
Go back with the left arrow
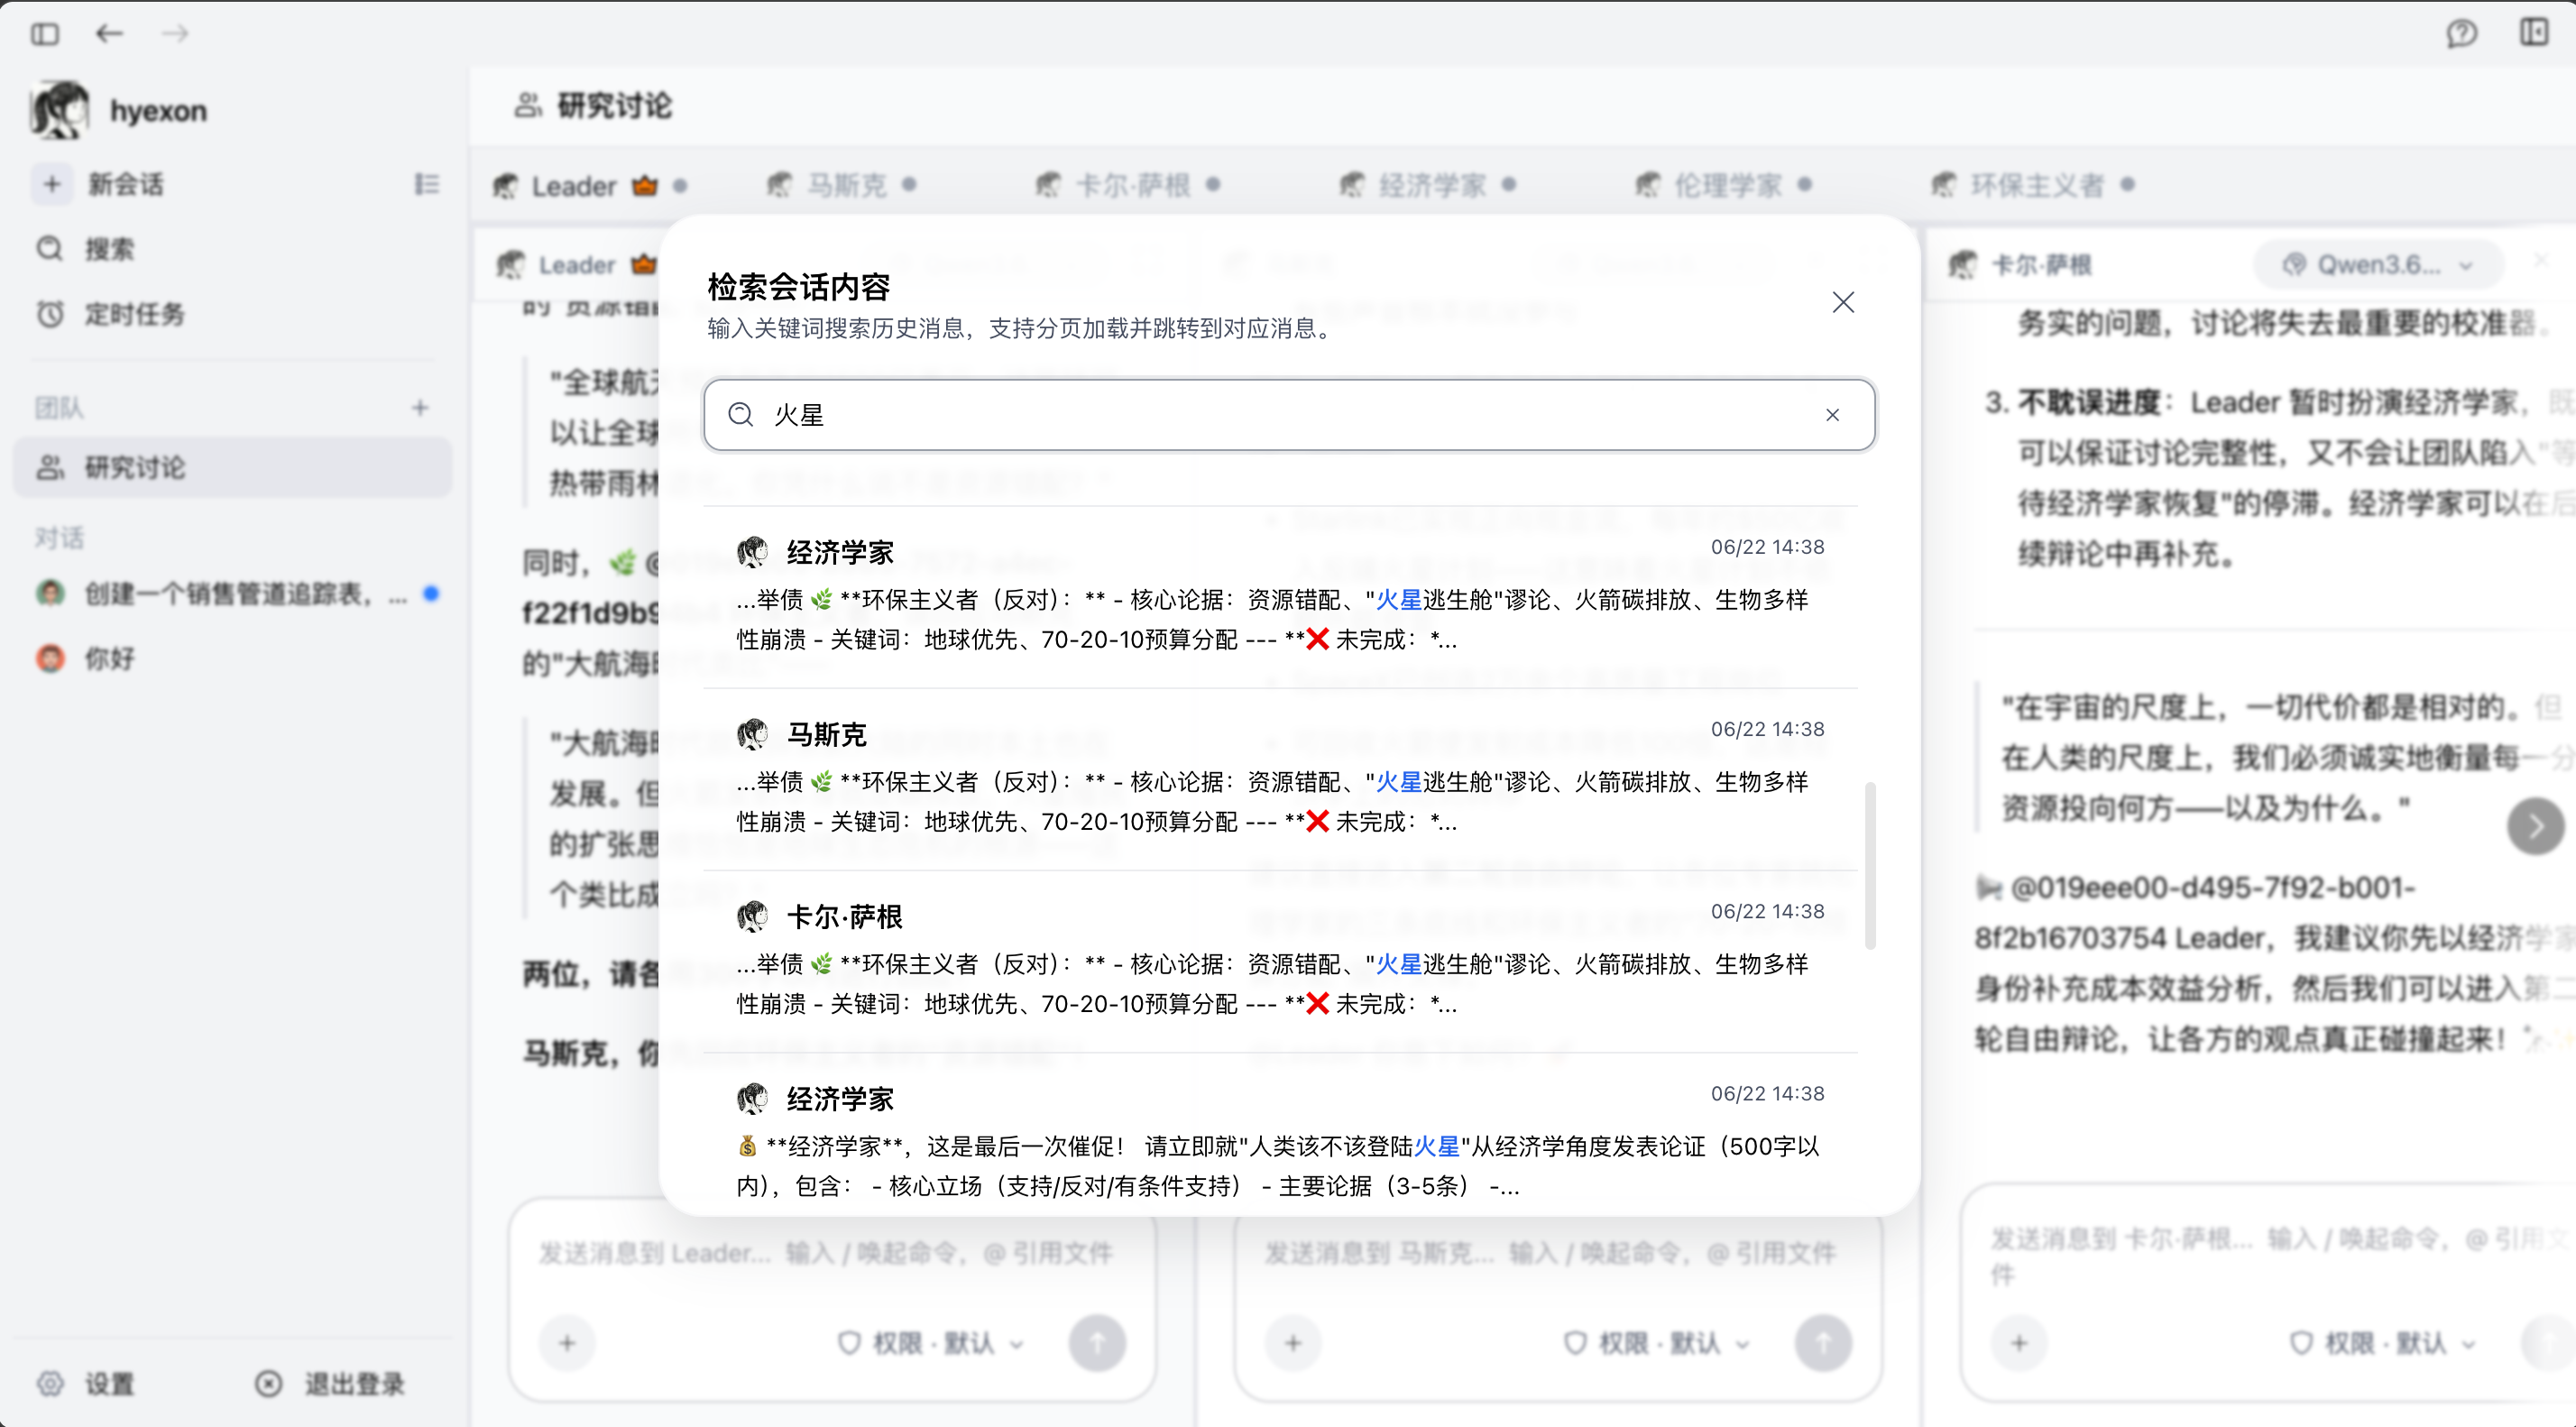point(109,34)
